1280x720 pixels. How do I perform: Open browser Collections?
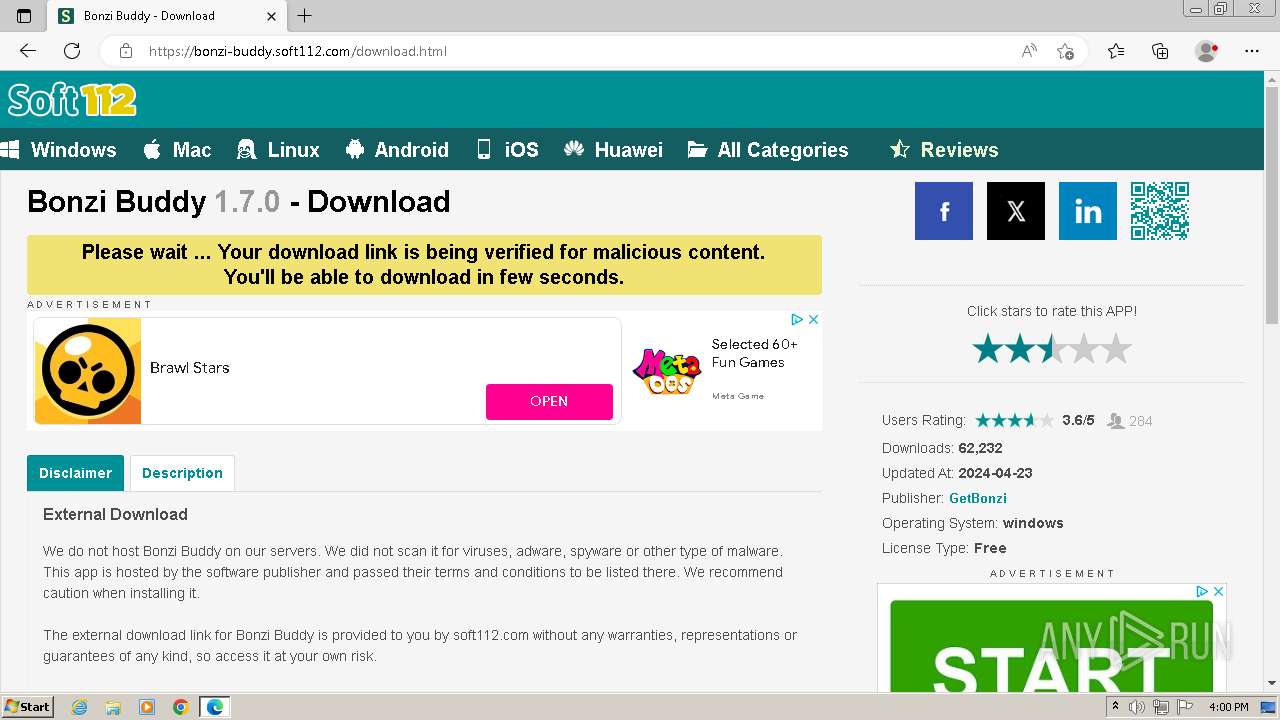[x=1160, y=51]
